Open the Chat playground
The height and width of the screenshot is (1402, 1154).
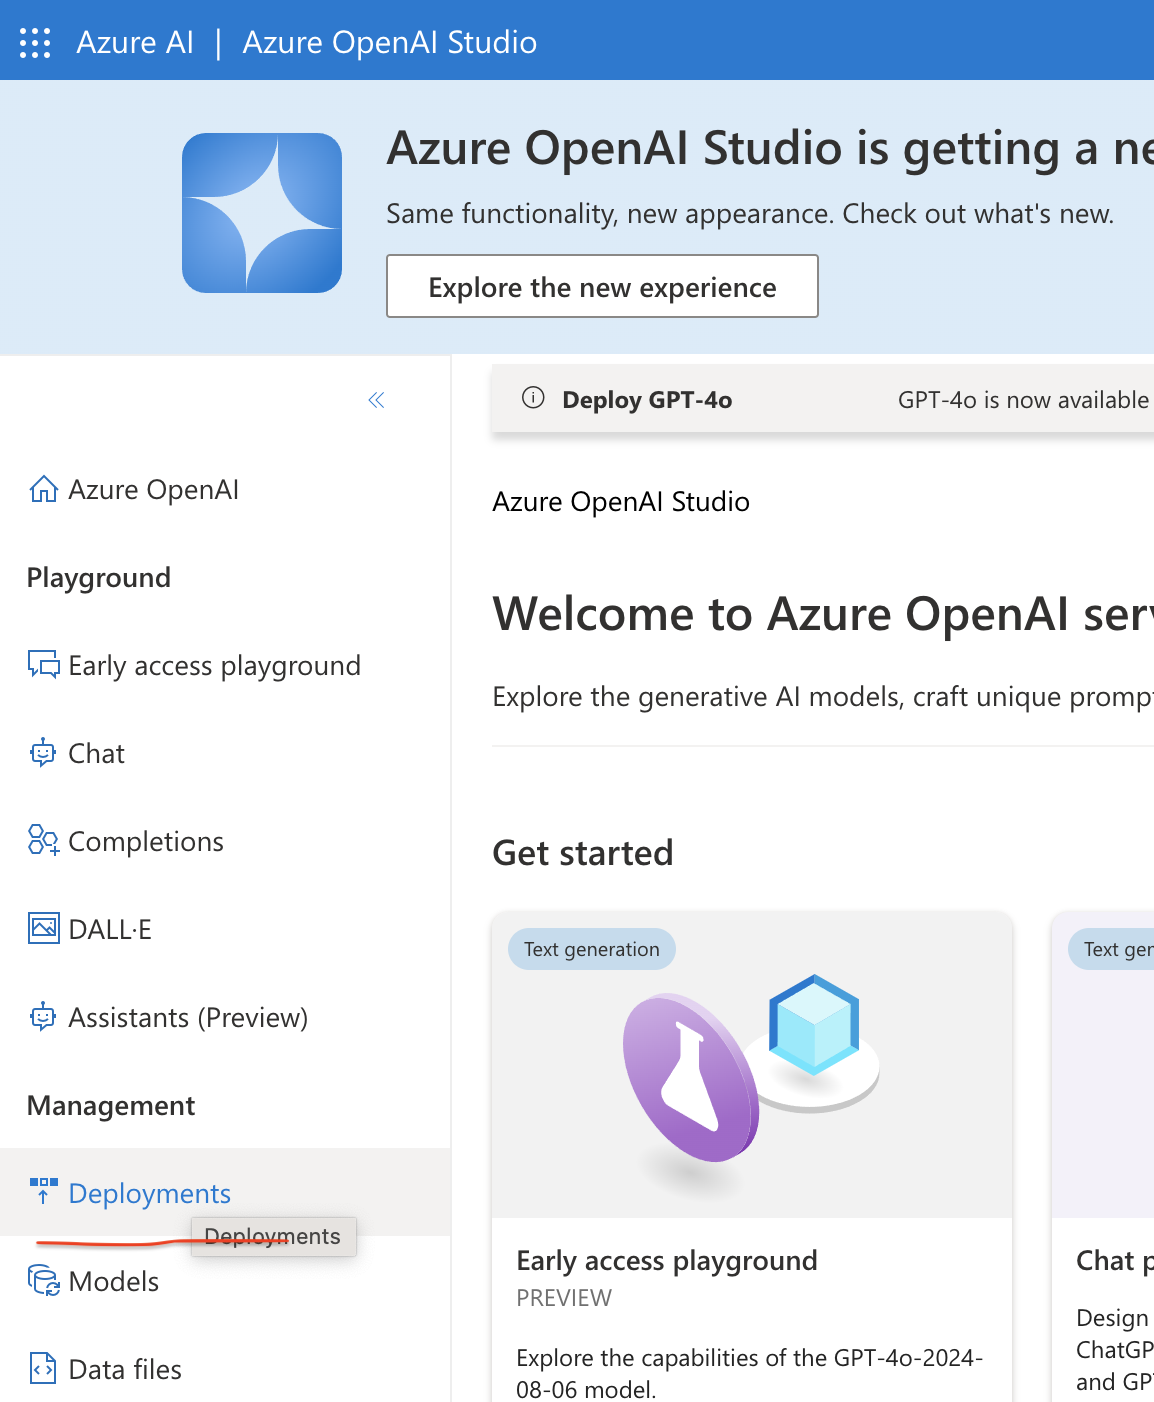tap(96, 753)
